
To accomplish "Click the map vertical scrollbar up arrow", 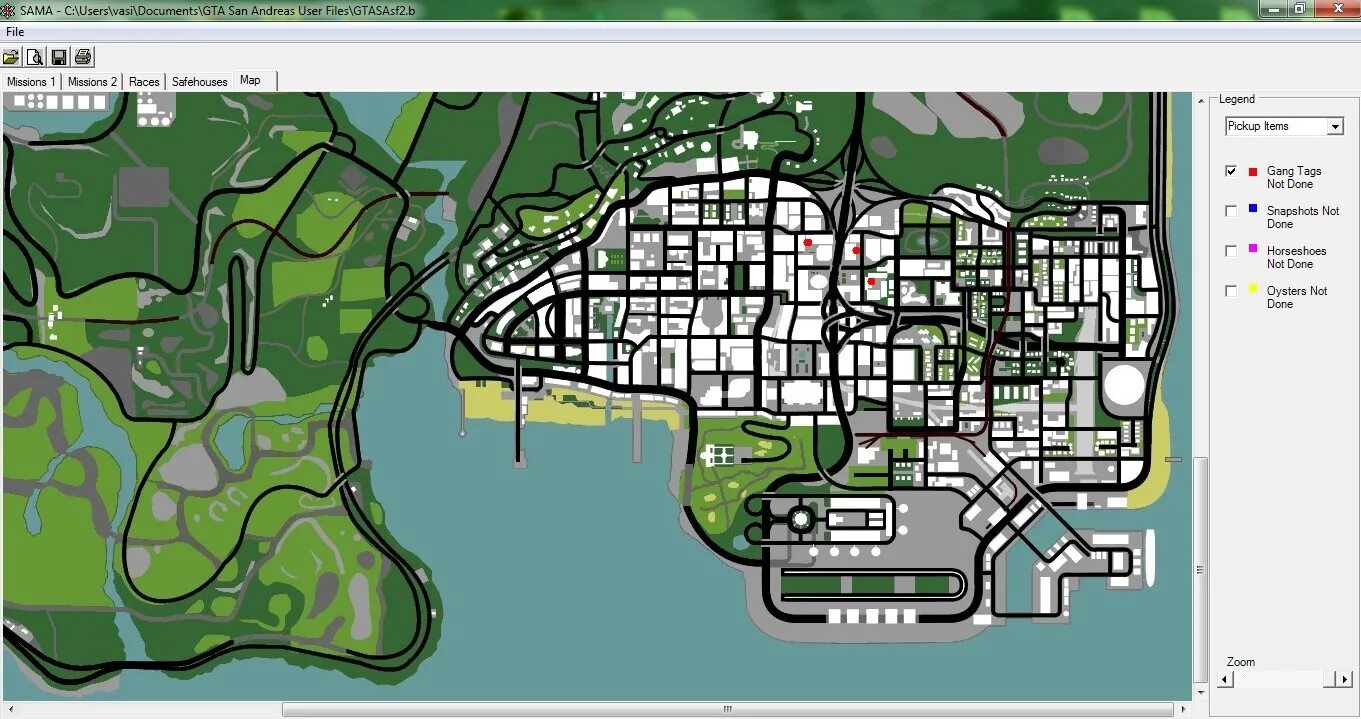I will tap(1201, 100).
